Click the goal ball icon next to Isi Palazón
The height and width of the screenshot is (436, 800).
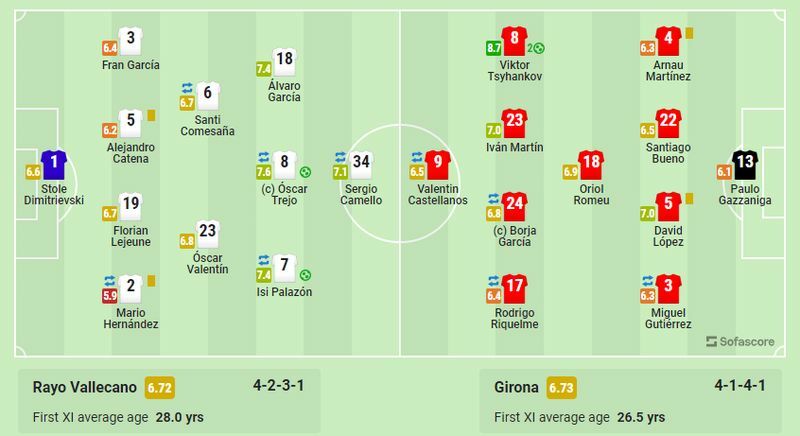coord(306,275)
